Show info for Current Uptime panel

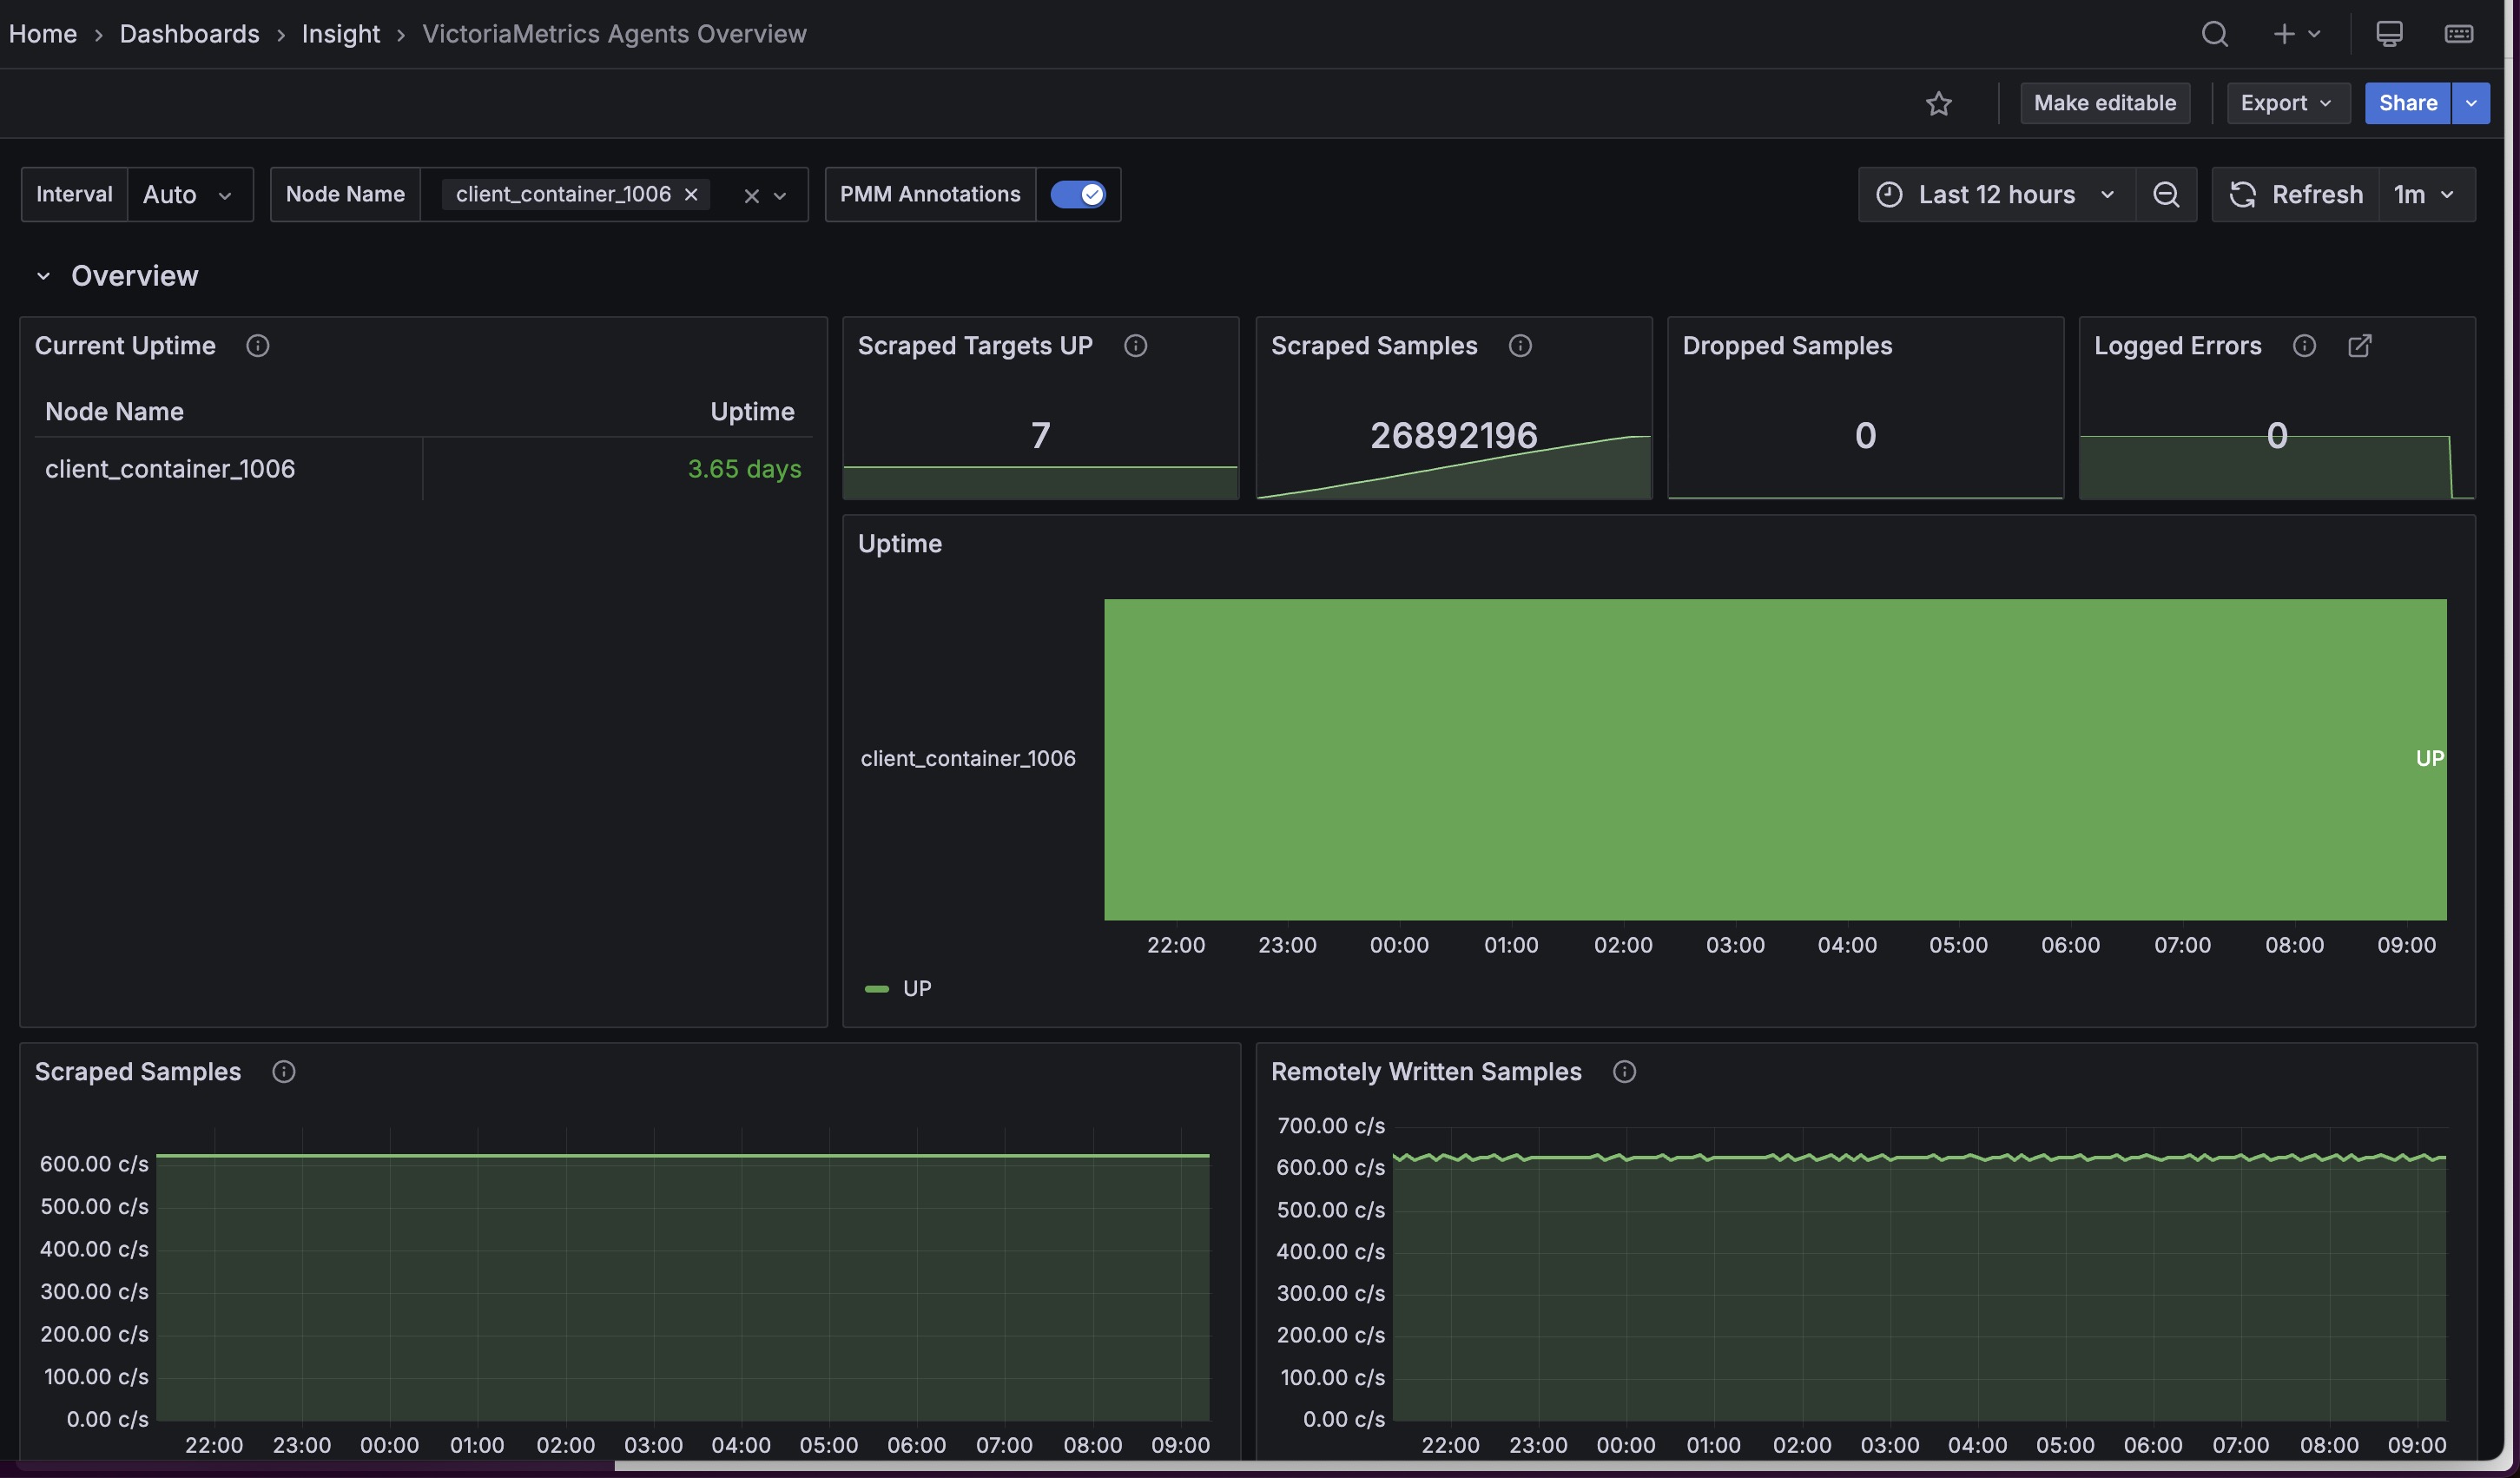(x=258, y=346)
